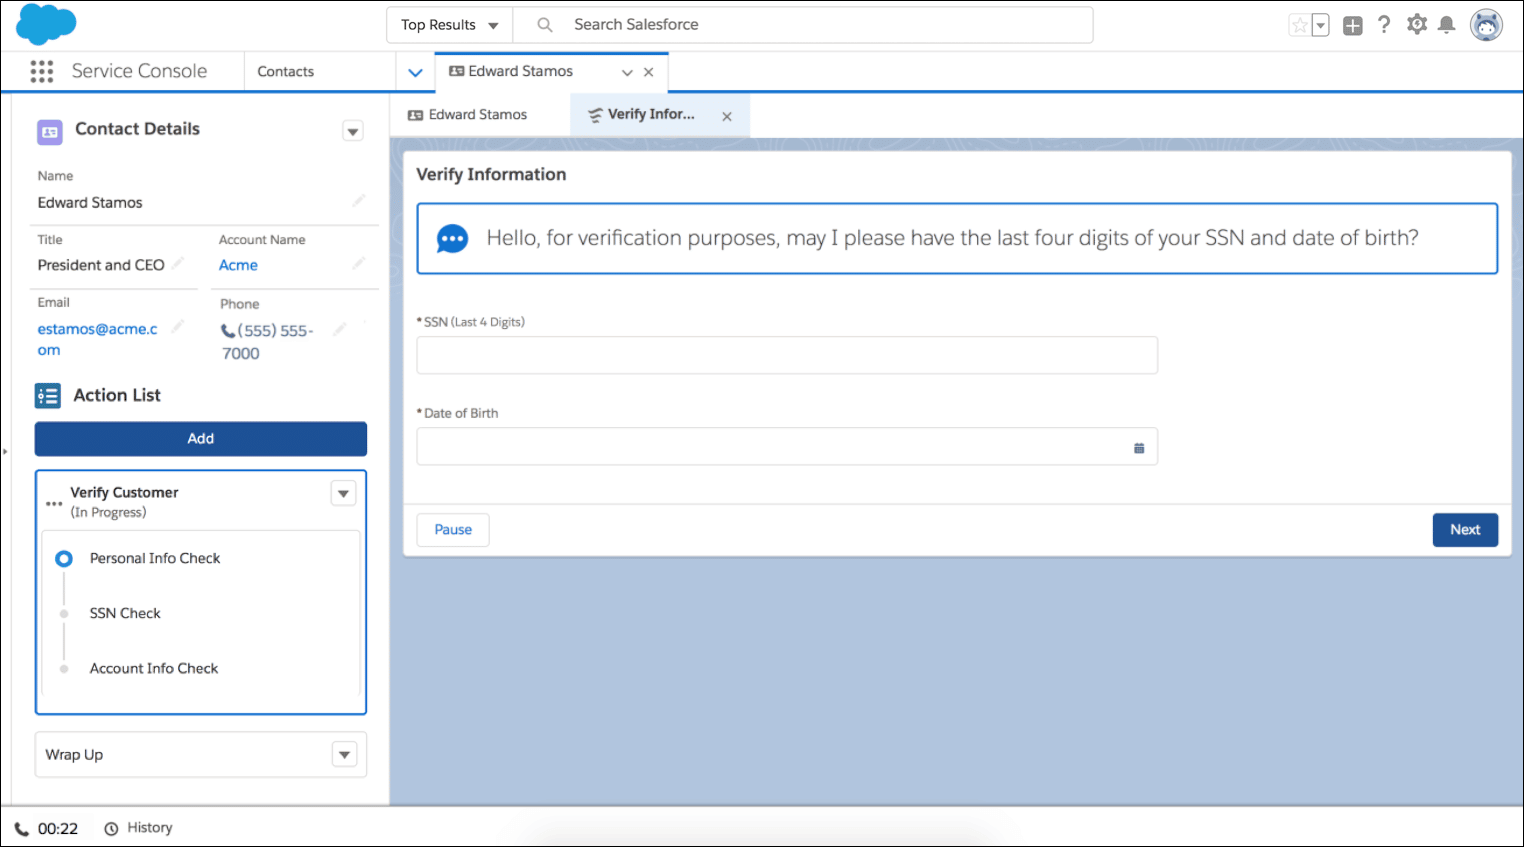Click the Add button in Action List

tap(201, 439)
